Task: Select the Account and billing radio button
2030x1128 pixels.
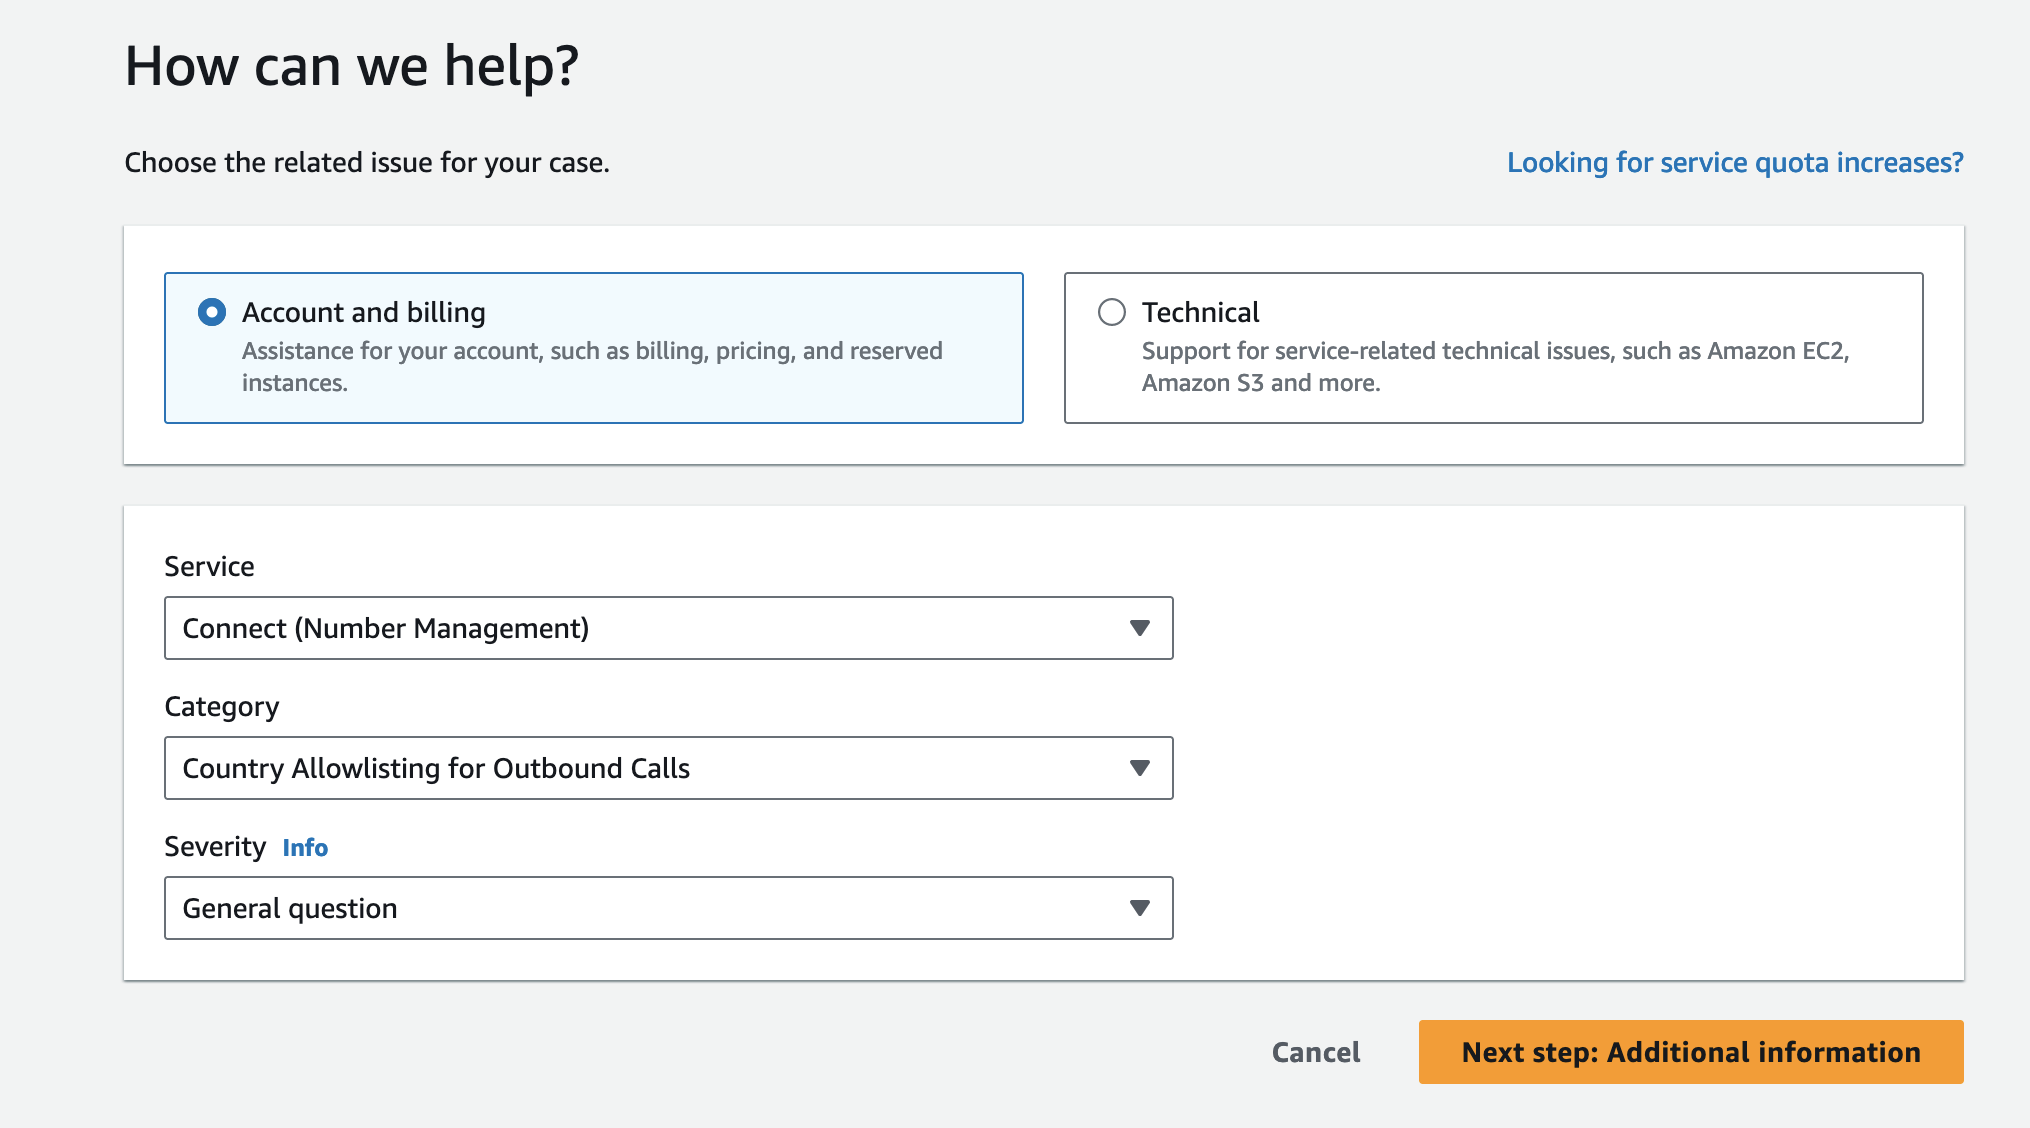Action: [x=212, y=312]
